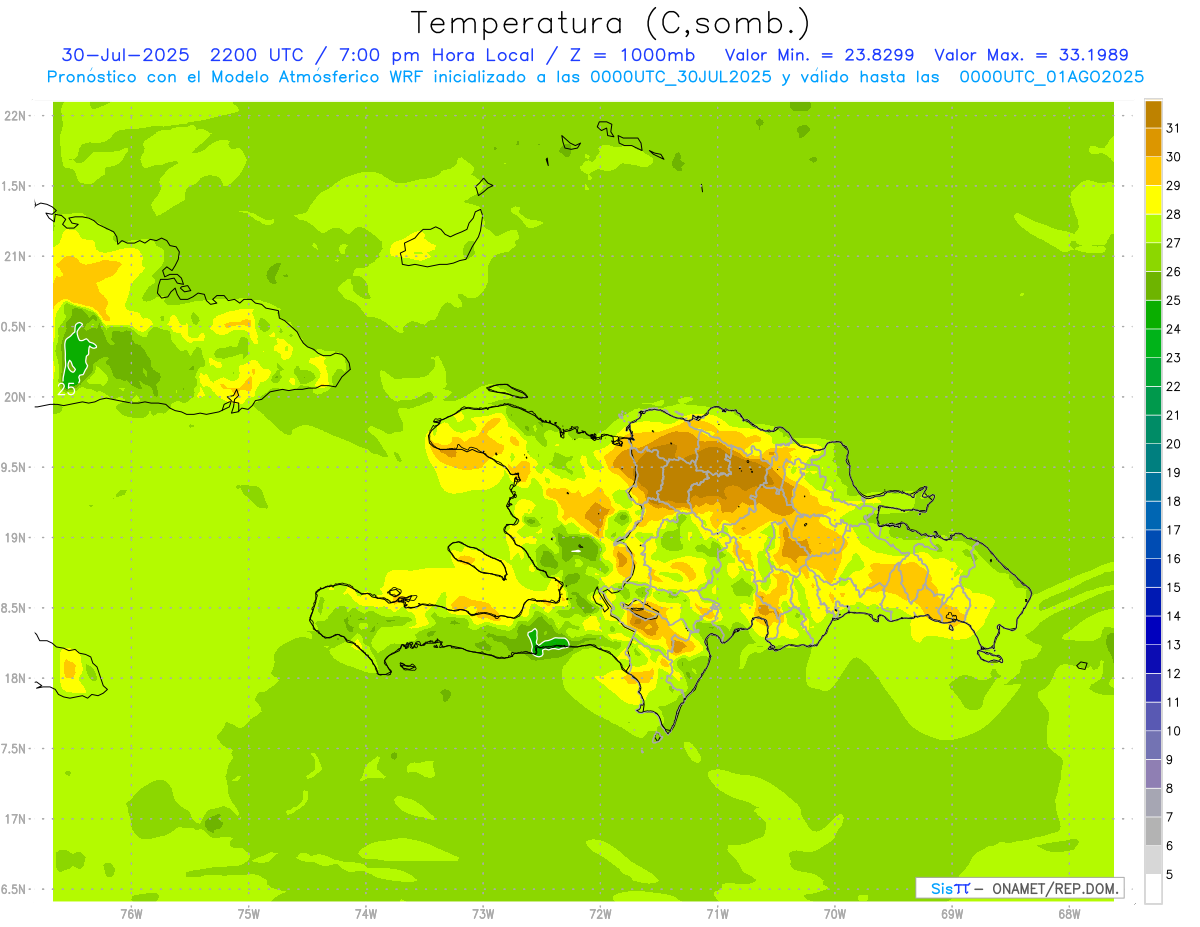Click color scale value 26
This screenshot has height=927, width=1200.
(x=1173, y=271)
